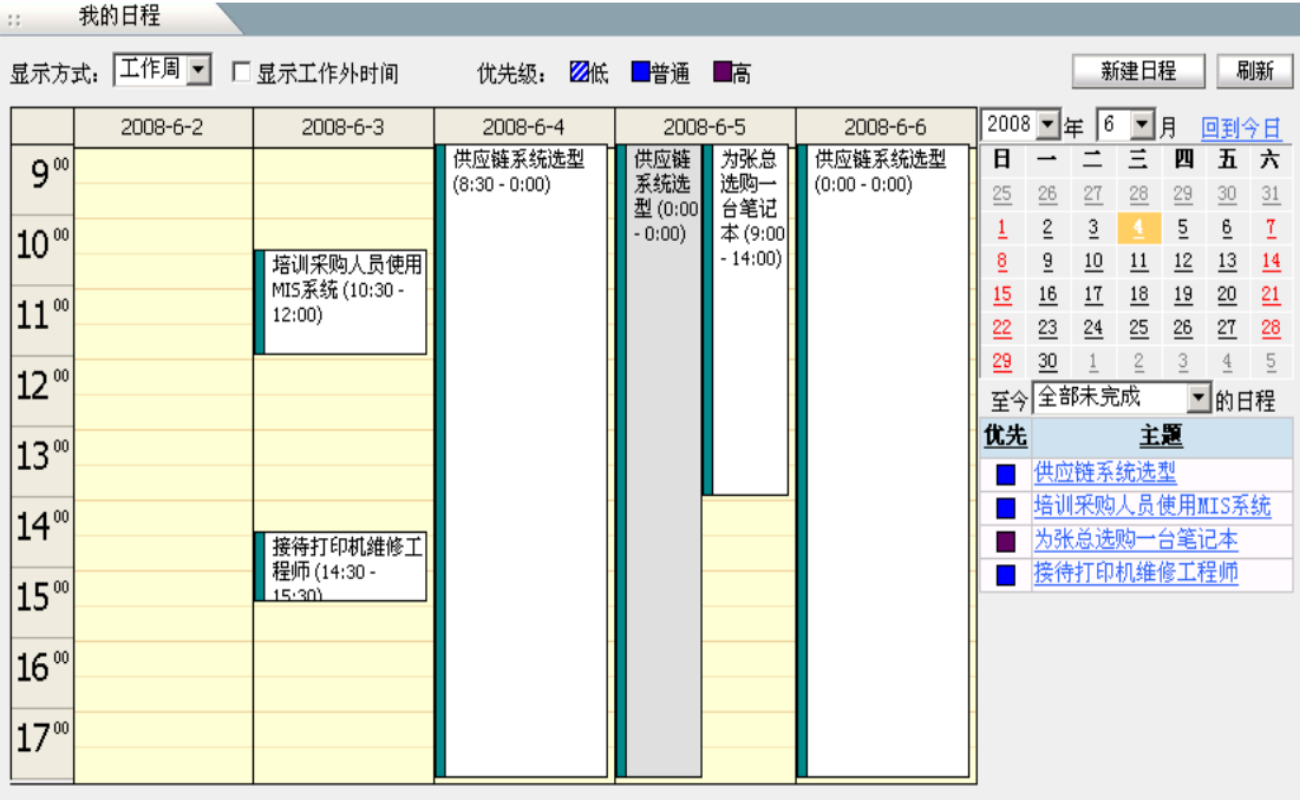1300x800 pixels.
Task: Click the 2008-6-2 day column header
Action: click(163, 127)
